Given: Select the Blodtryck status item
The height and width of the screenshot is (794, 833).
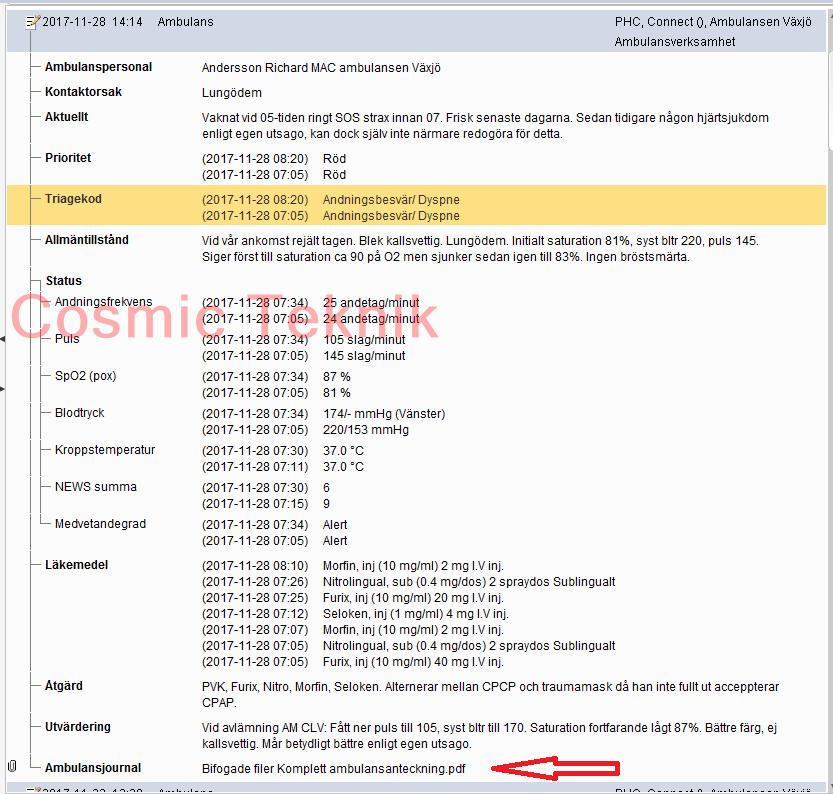Looking at the screenshot, I should click(x=80, y=413).
